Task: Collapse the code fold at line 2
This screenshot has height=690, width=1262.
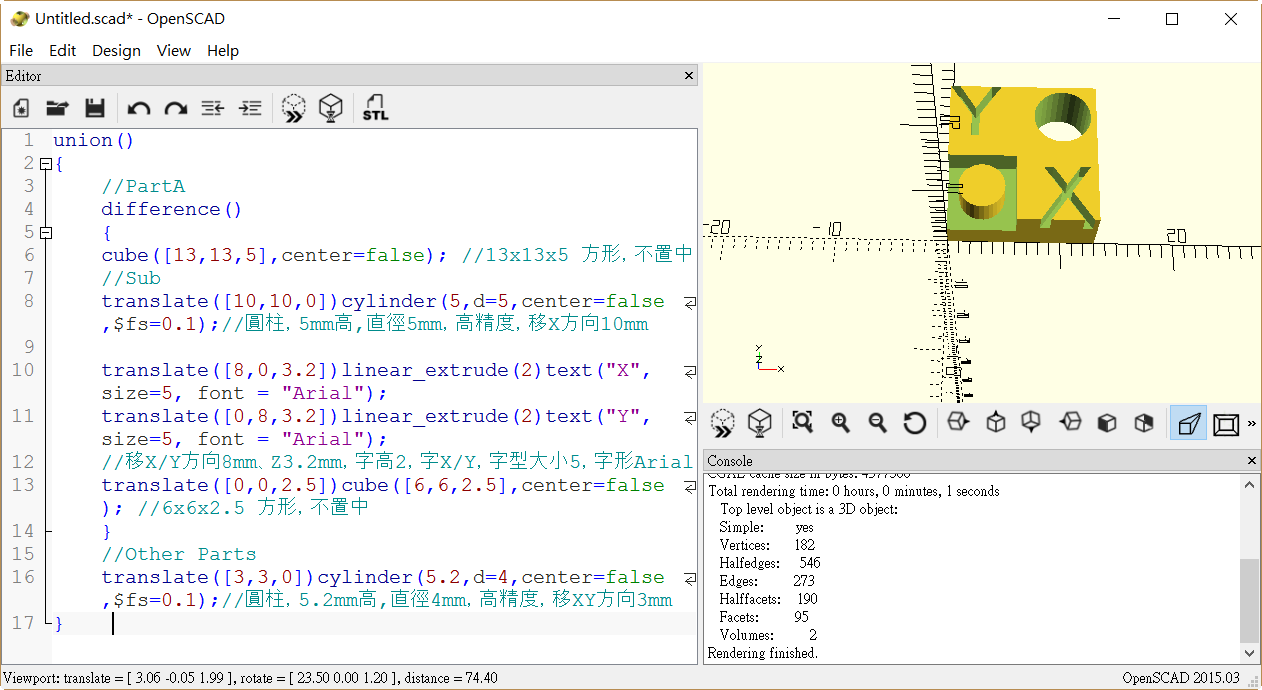Action: pos(44,163)
